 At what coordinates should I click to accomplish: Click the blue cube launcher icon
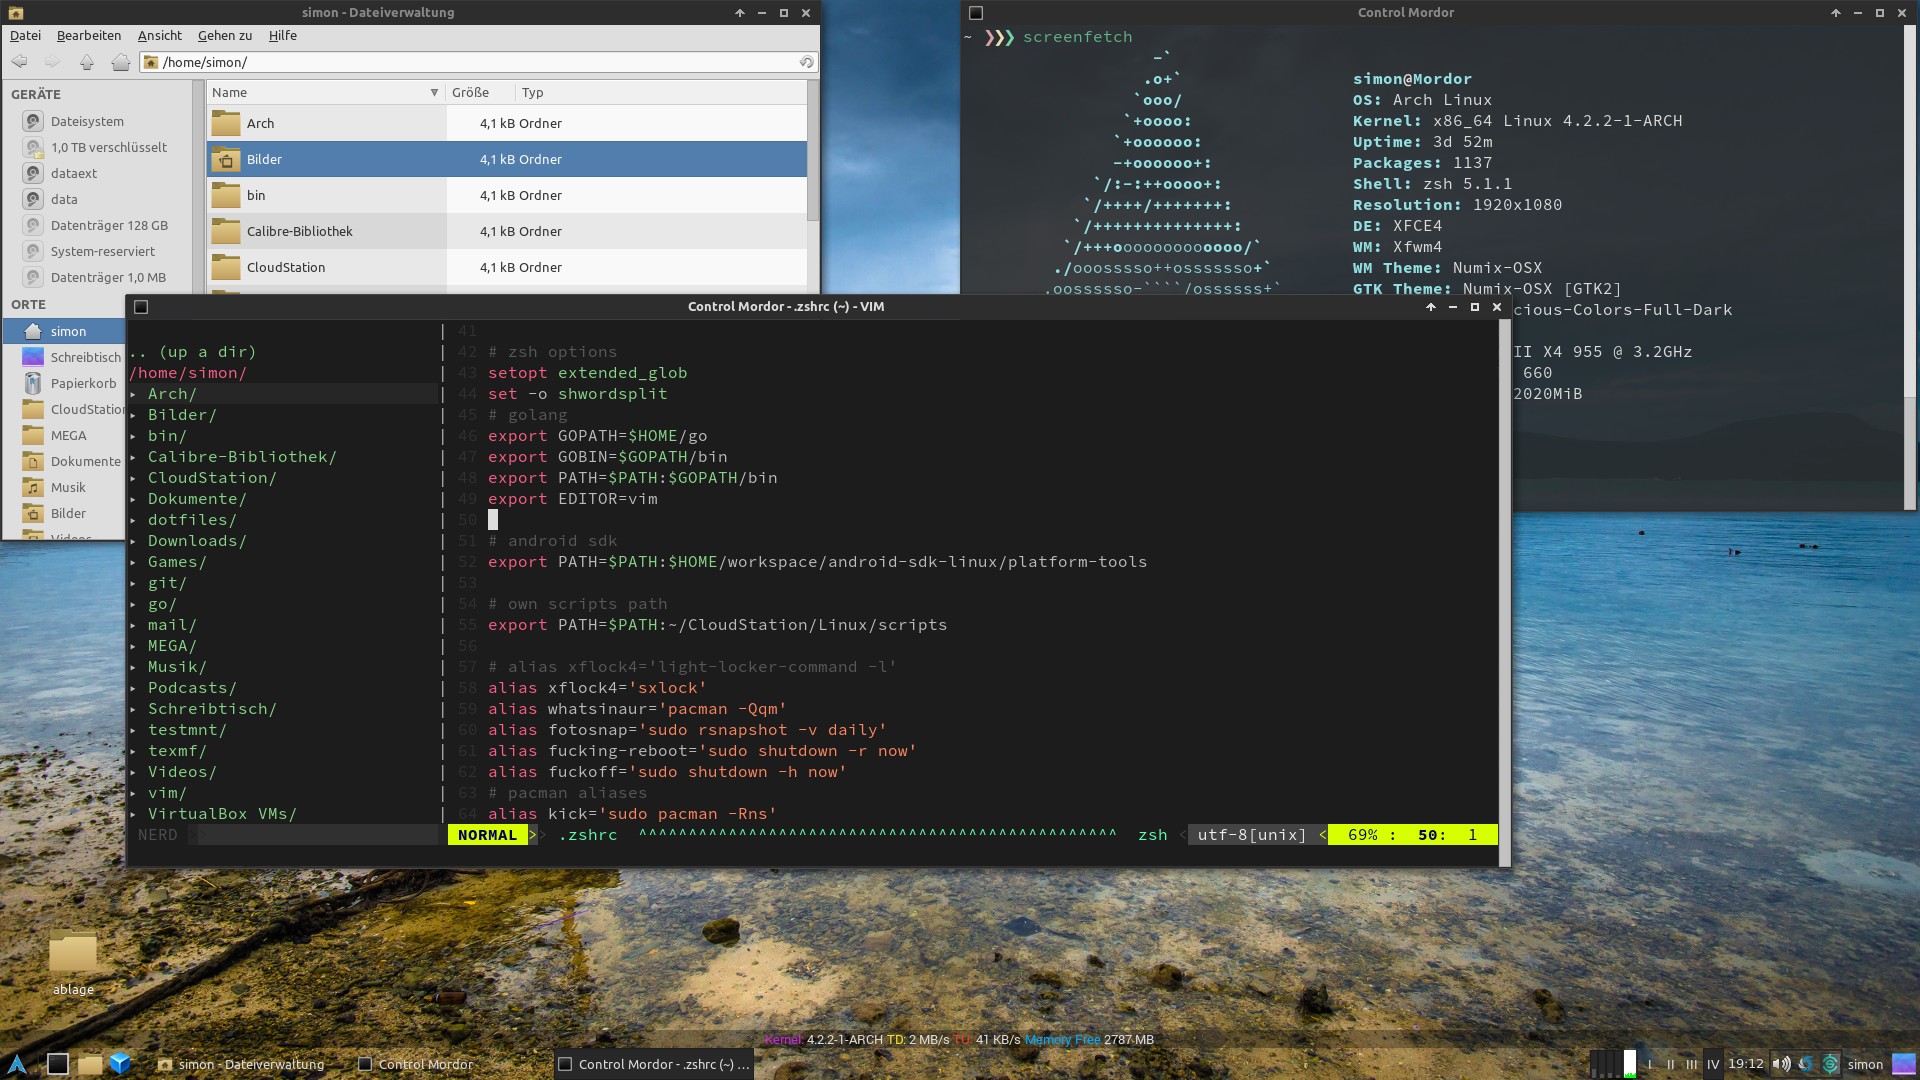coord(120,1064)
